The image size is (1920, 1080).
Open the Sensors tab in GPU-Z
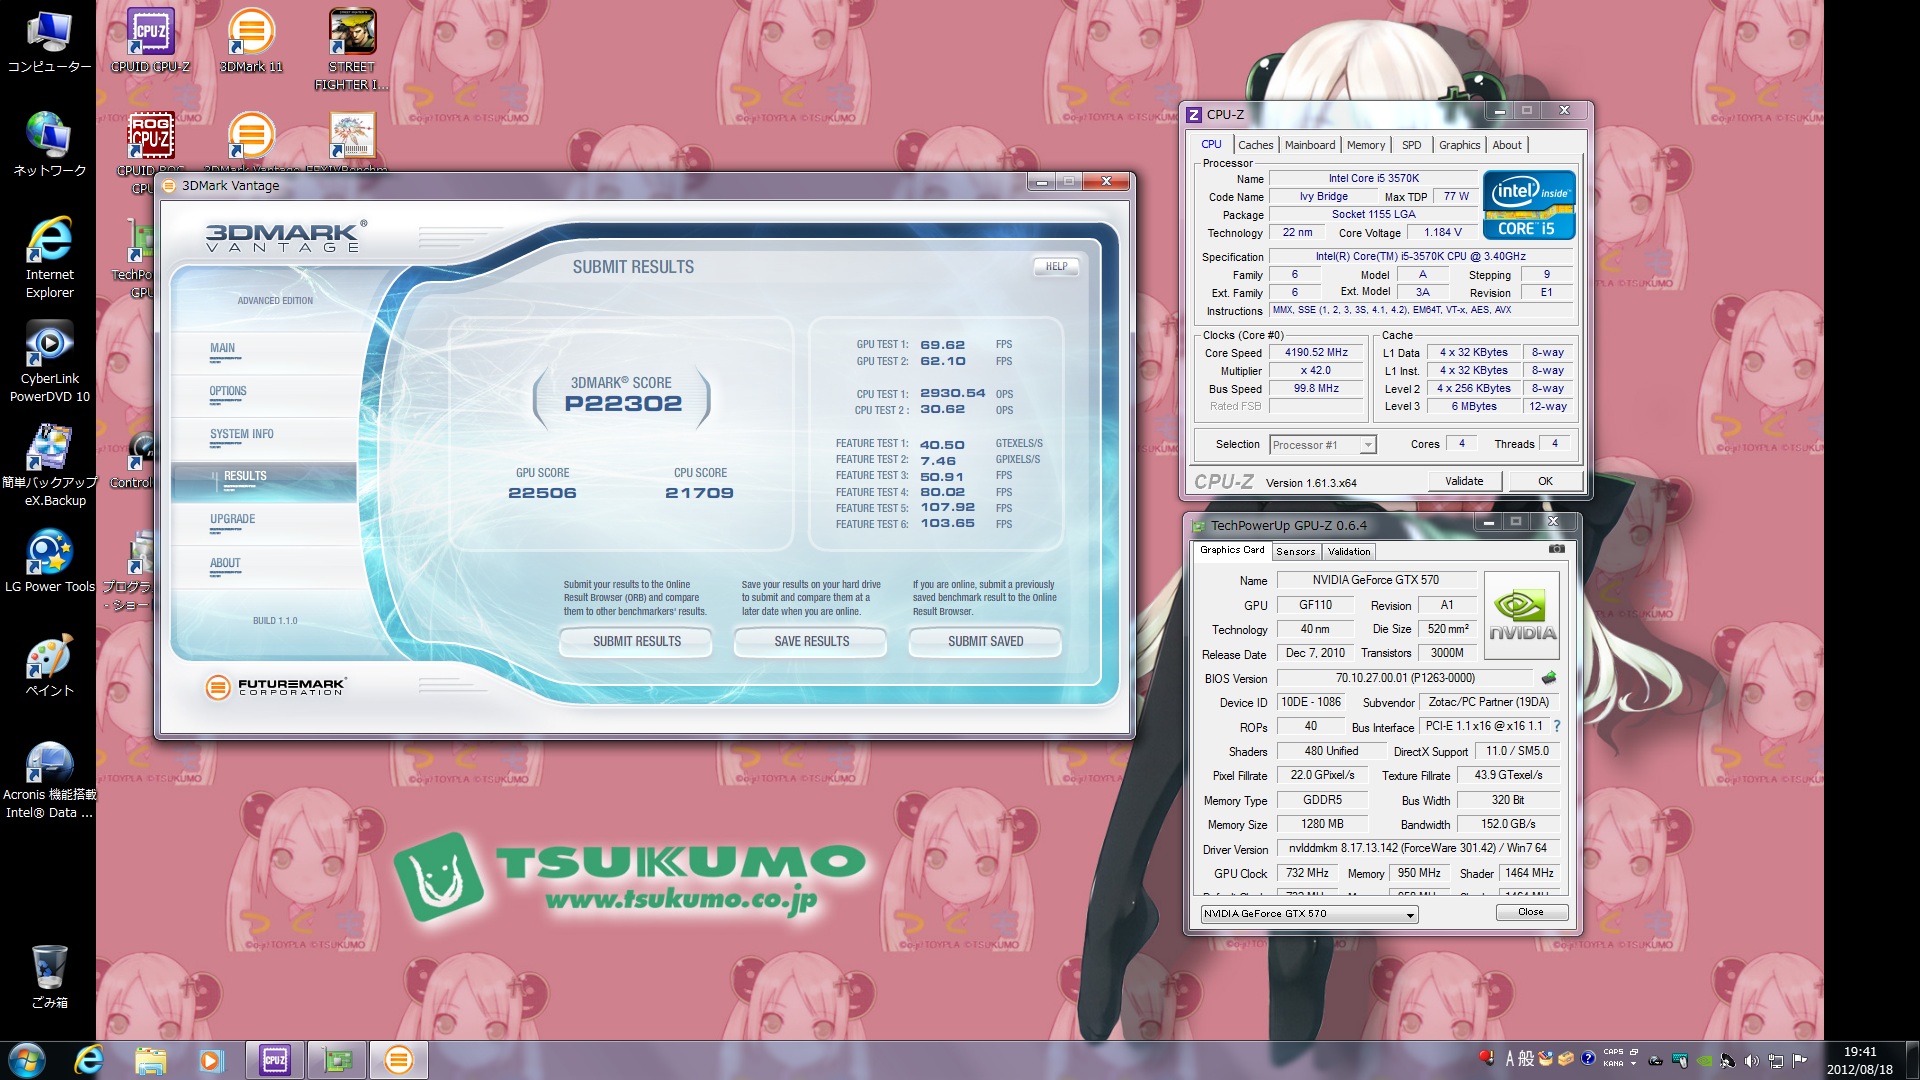click(x=1295, y=552)
